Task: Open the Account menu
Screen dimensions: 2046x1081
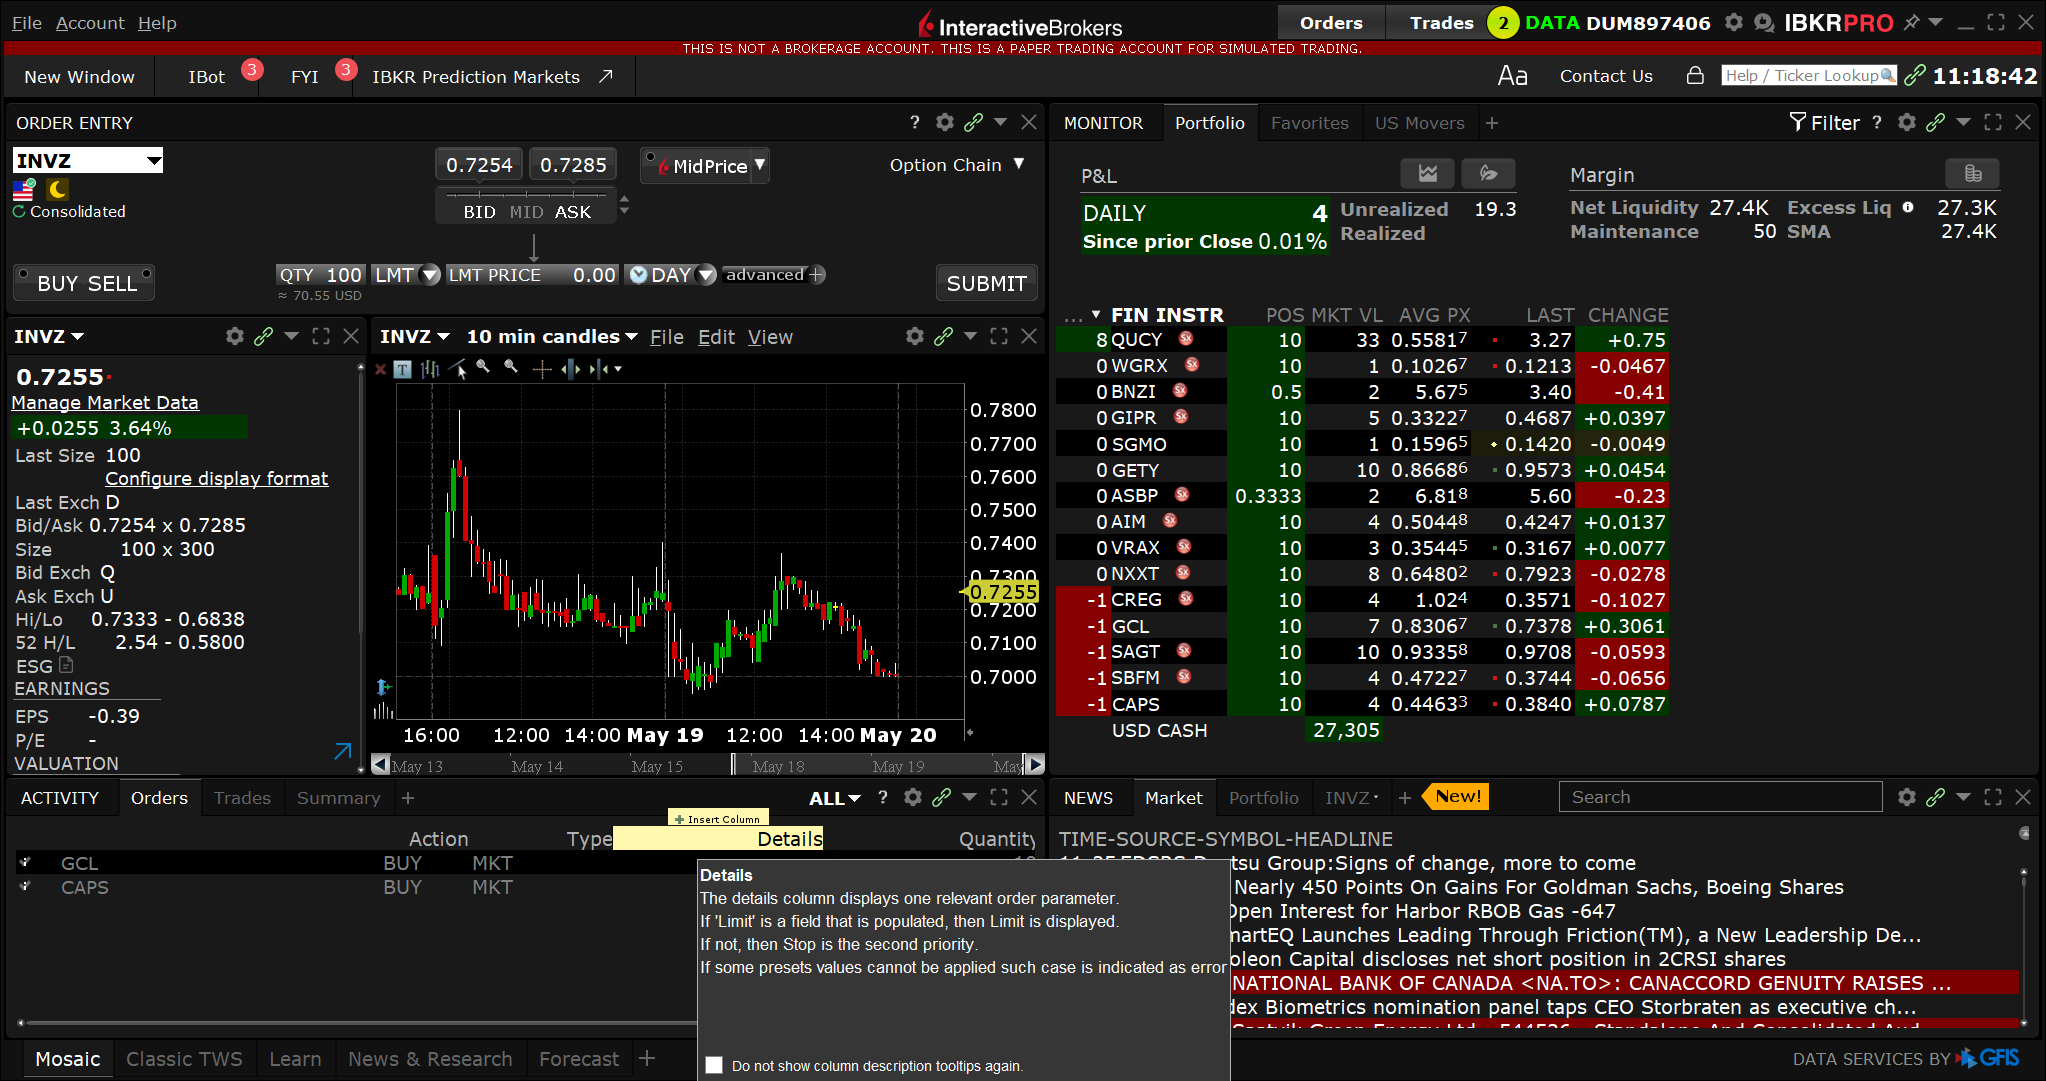Action: coord(90,22)
